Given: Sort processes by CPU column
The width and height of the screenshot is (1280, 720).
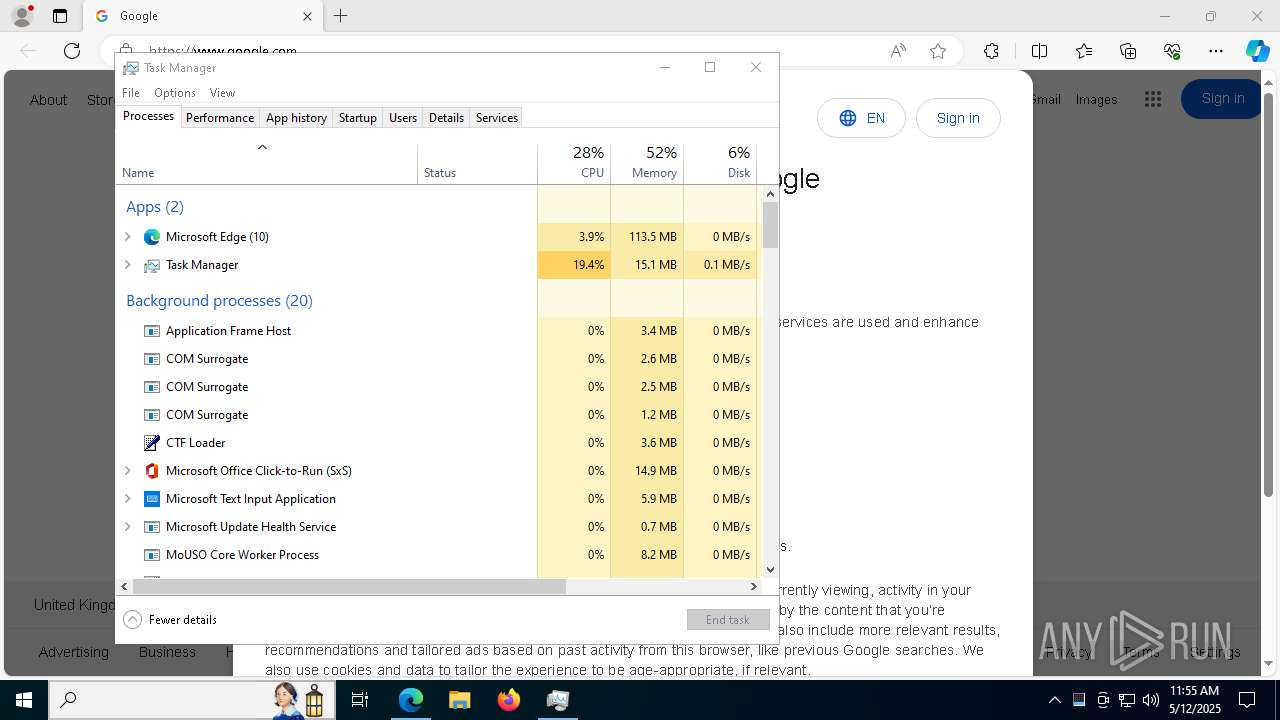Looking at the screenshot, I should [574, 163].
